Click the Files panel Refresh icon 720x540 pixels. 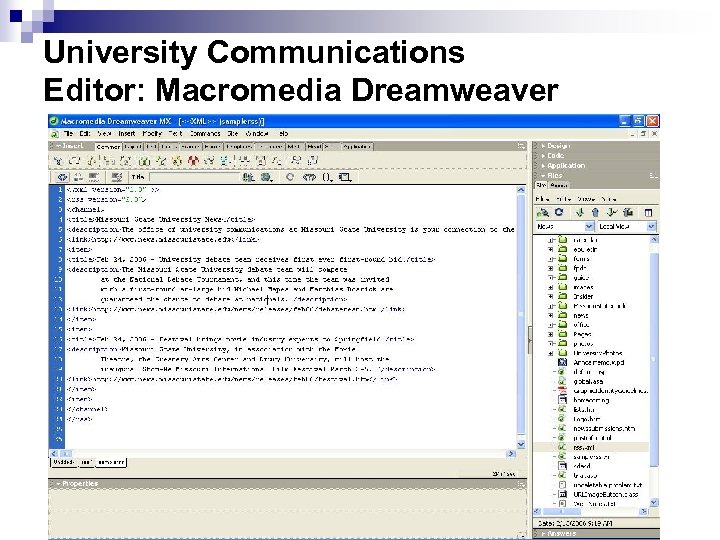click(559, 212)
